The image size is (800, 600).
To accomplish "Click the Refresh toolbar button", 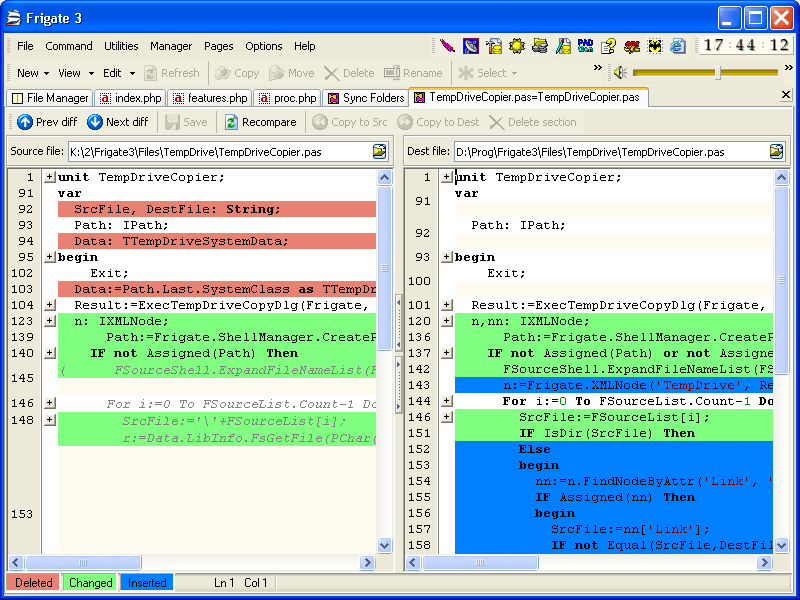I will click(172, 73).
